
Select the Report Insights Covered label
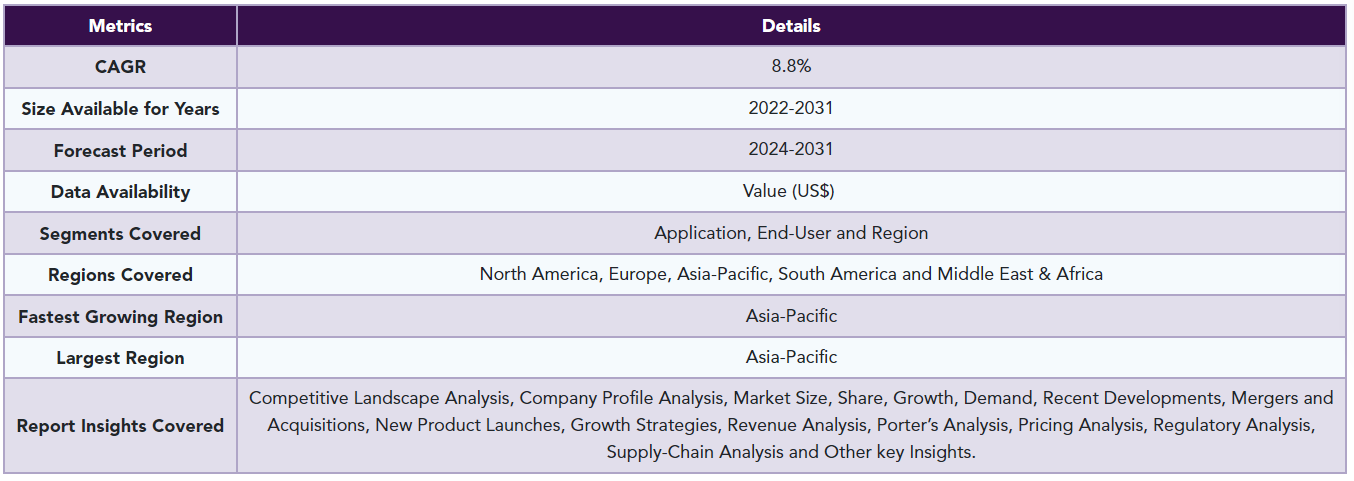click(120, 426)
